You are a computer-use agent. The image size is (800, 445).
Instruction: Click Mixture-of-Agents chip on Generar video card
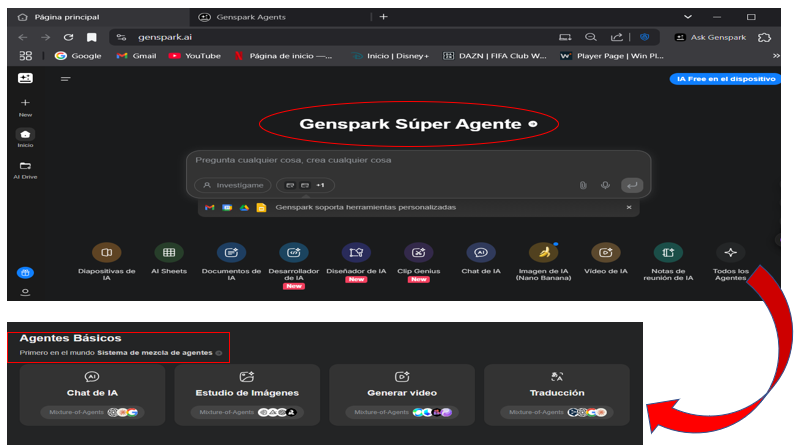(402, 412)
